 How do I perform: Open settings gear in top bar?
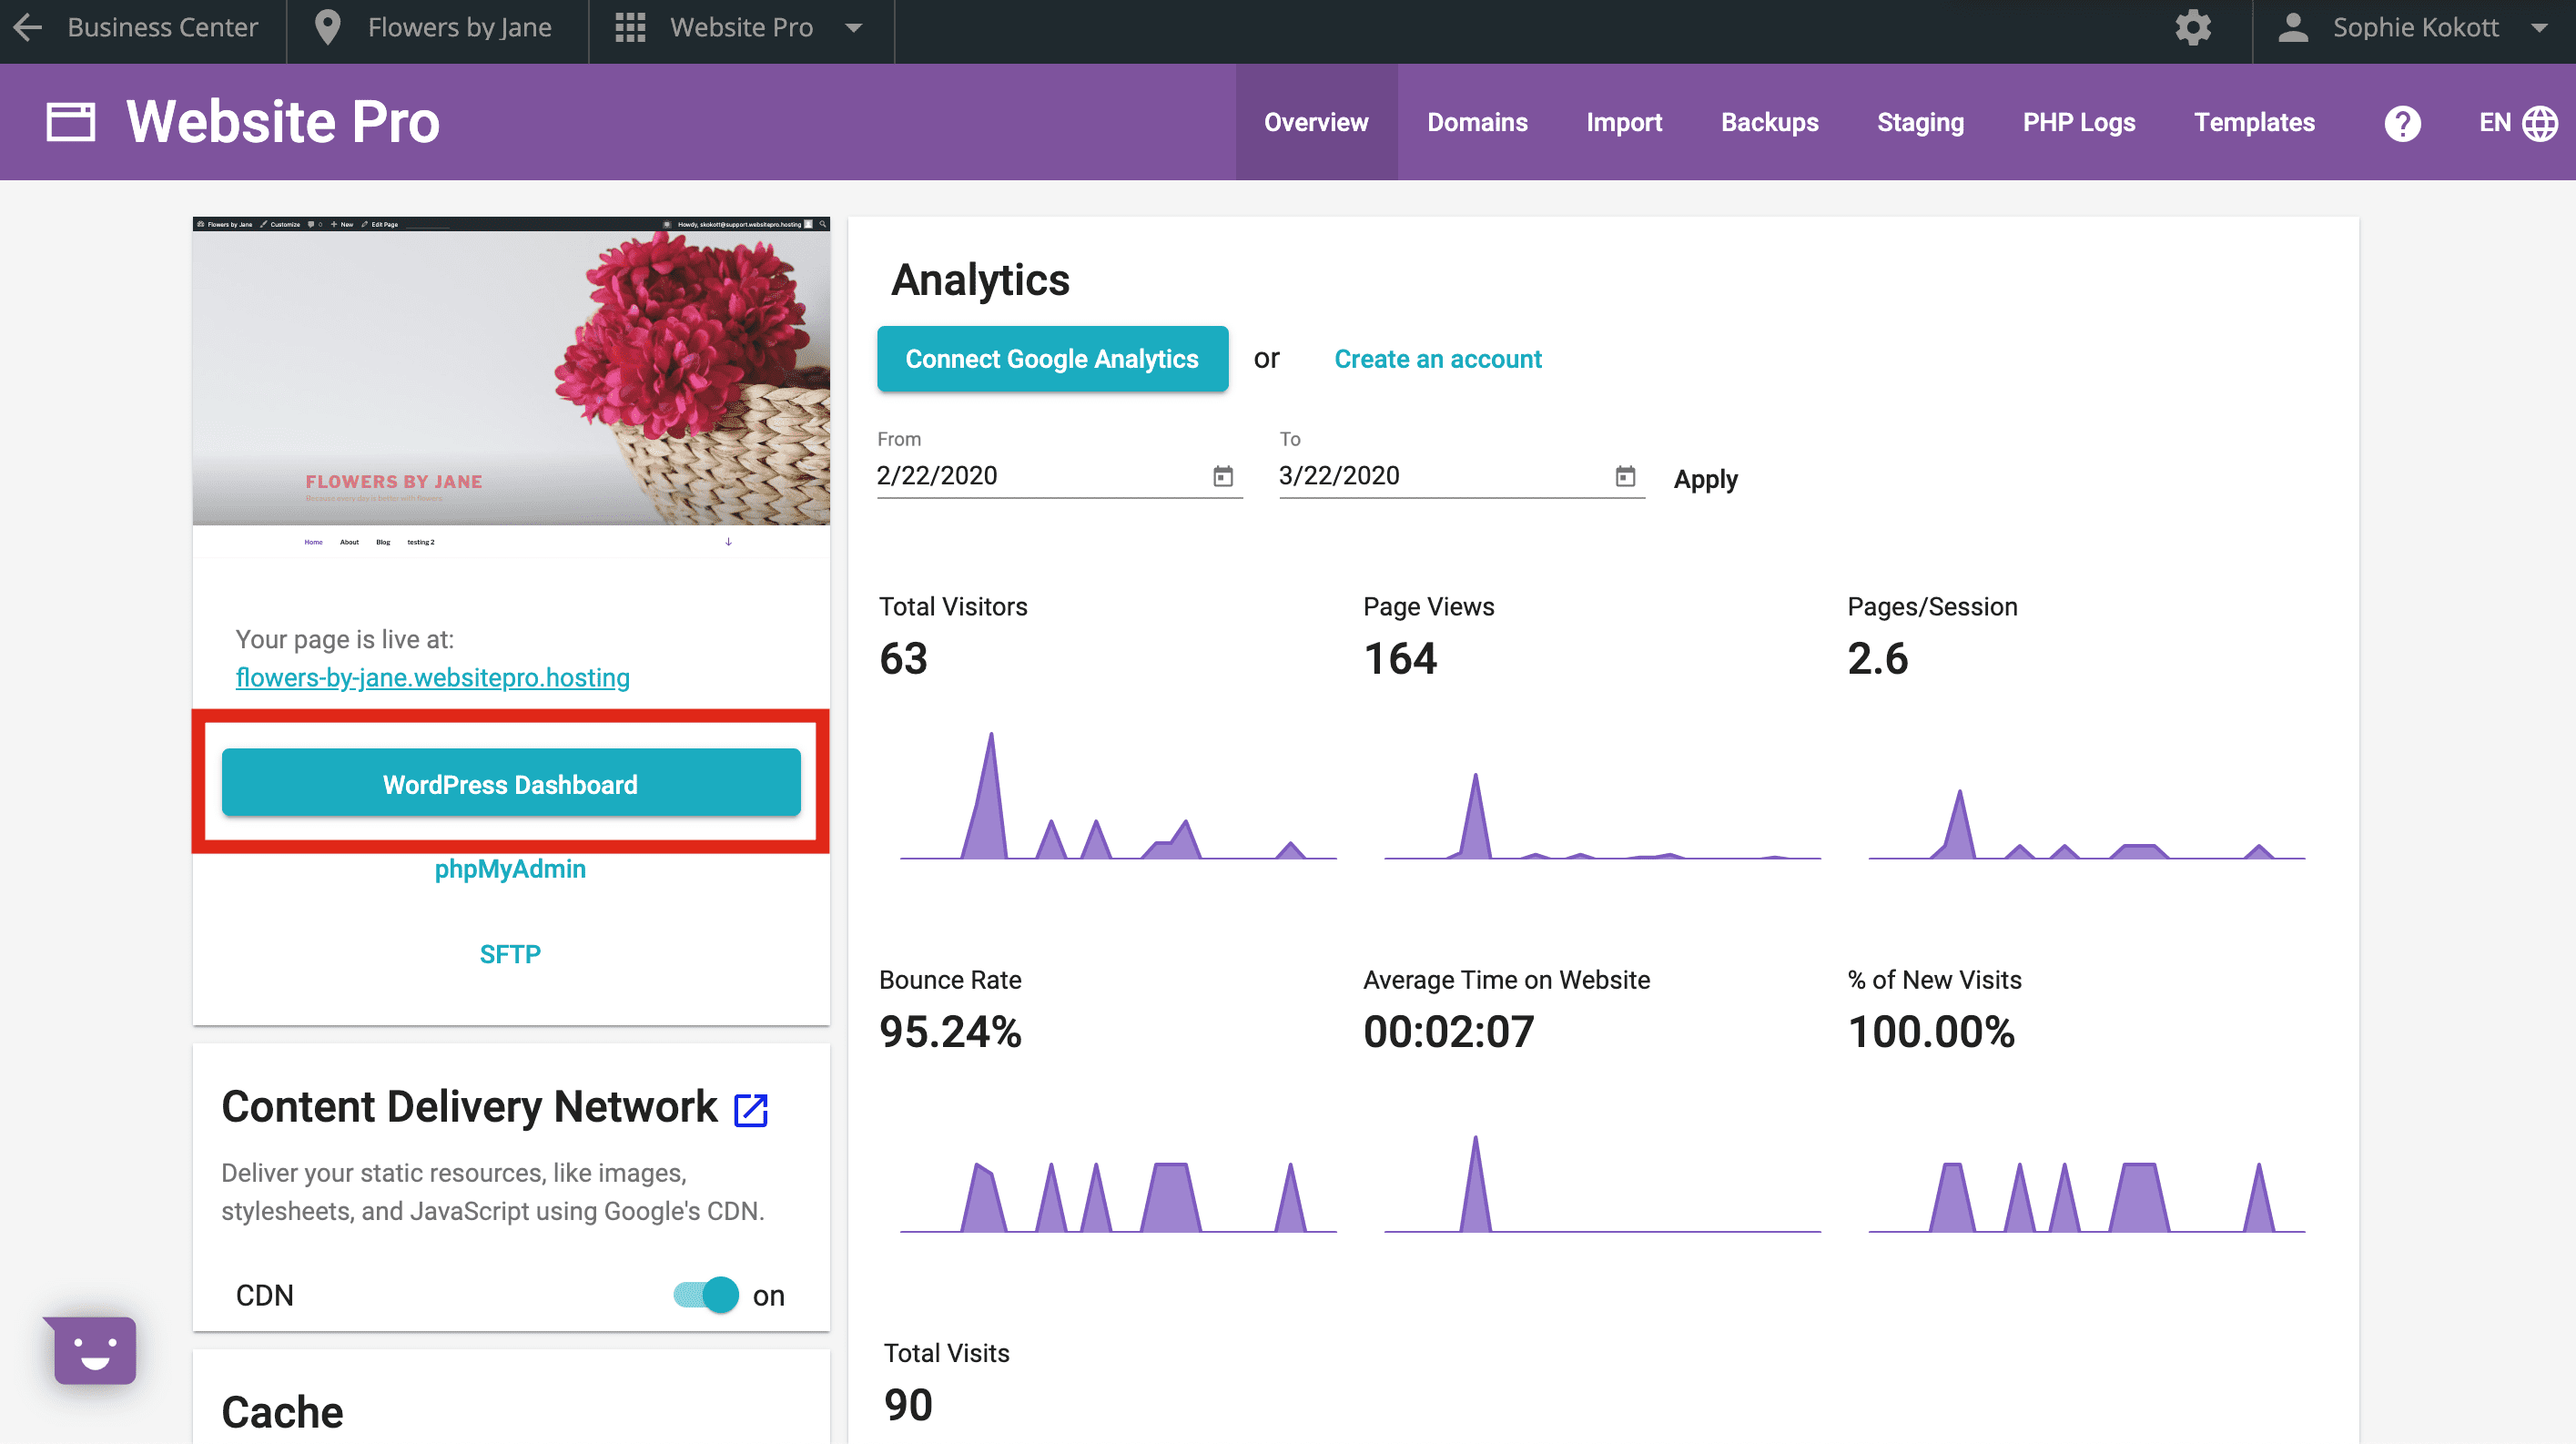tap(2192, 27)
